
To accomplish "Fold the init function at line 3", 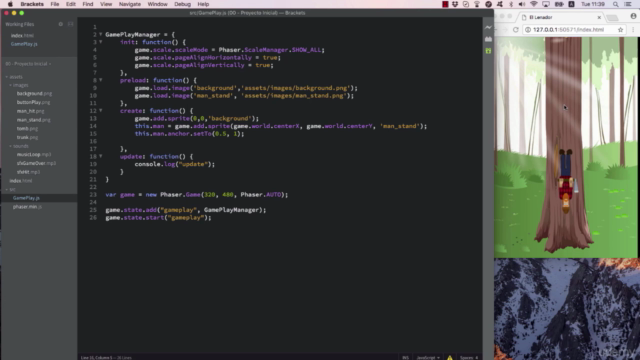I will point(100,42).
